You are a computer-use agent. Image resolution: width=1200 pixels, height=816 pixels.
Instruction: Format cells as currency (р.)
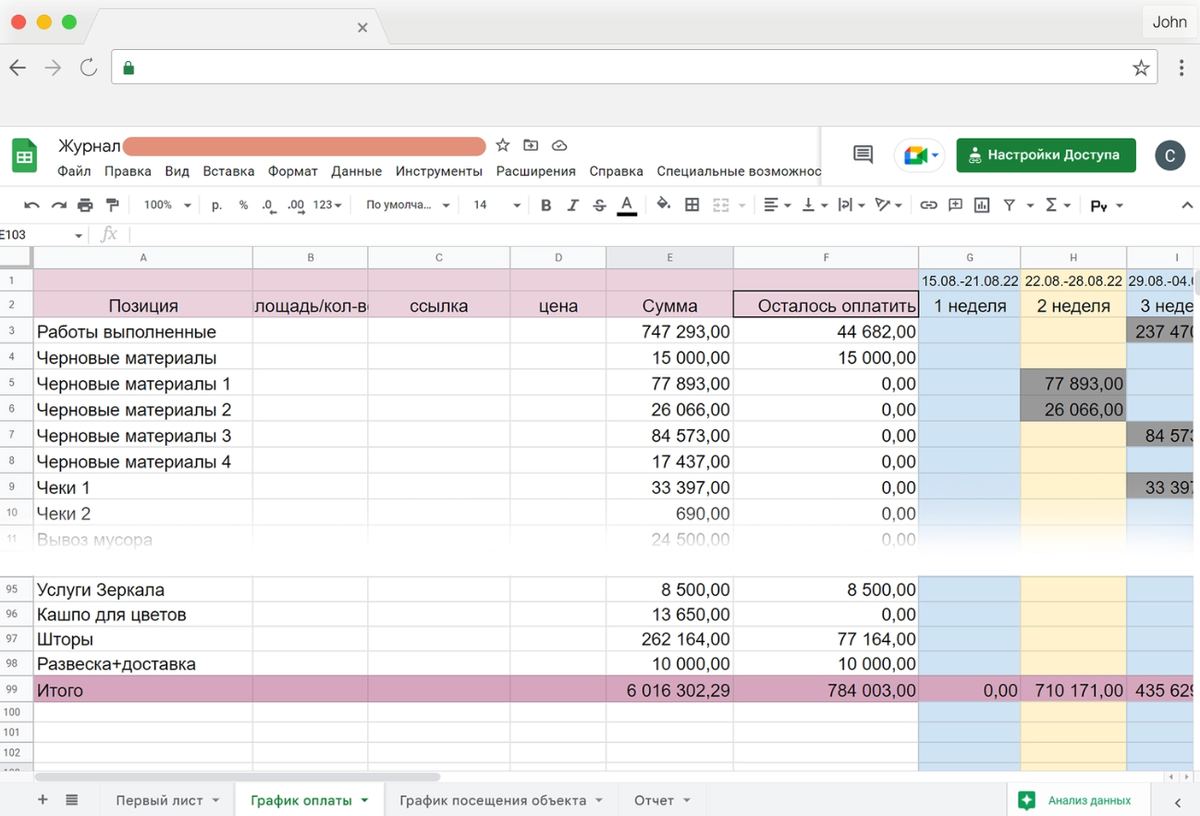tap(217, 205)
